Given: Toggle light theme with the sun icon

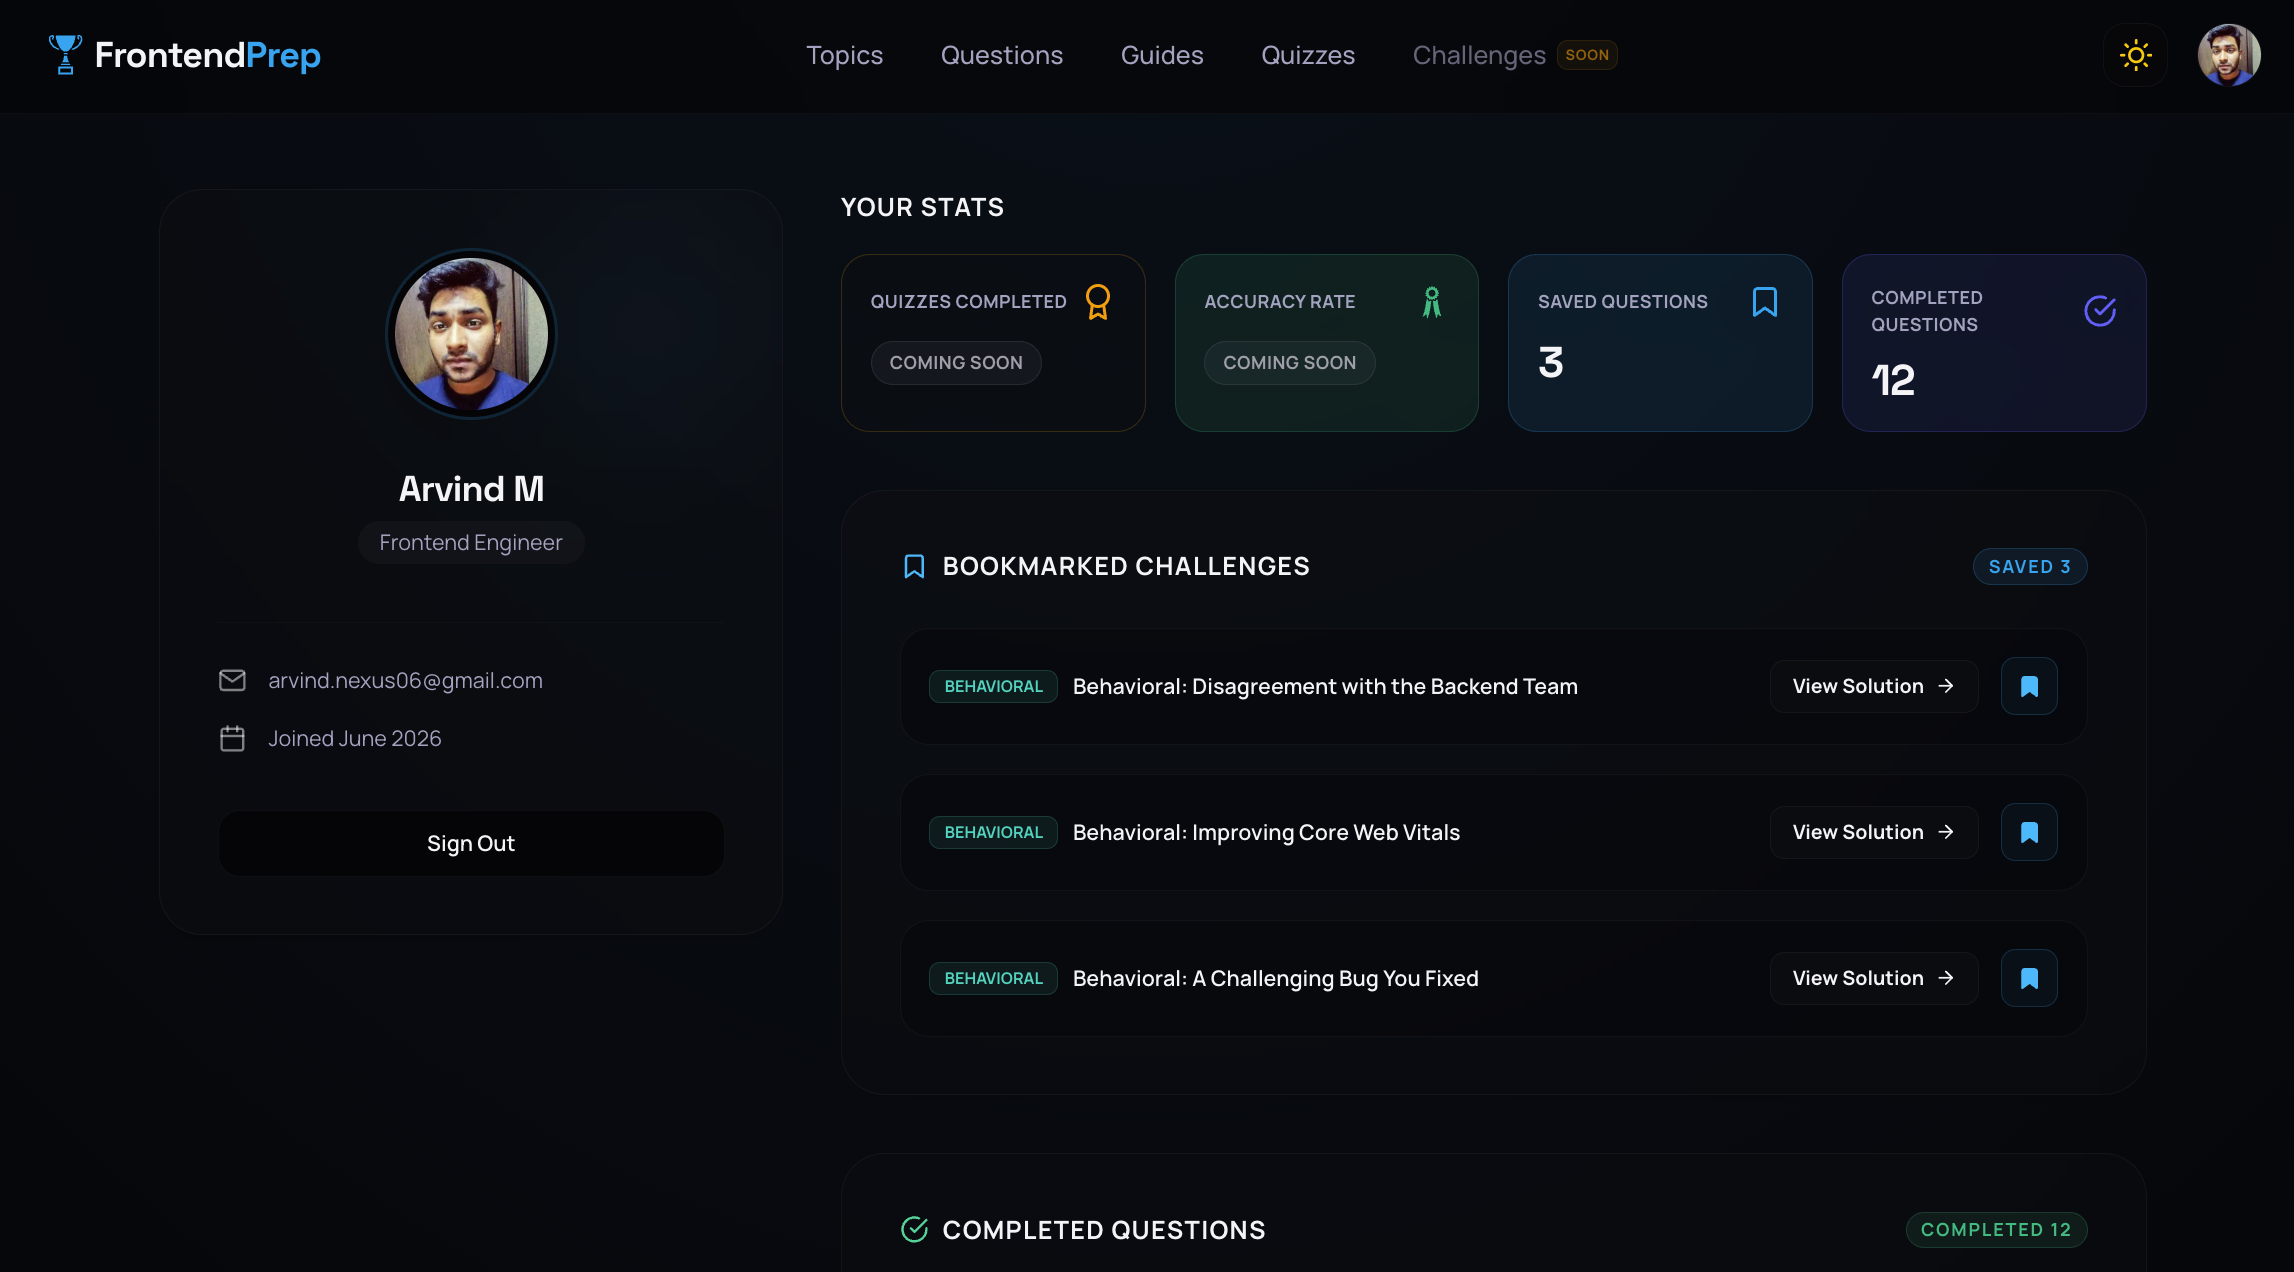Looking at the screenshot, I should [x=2135, y=55].
